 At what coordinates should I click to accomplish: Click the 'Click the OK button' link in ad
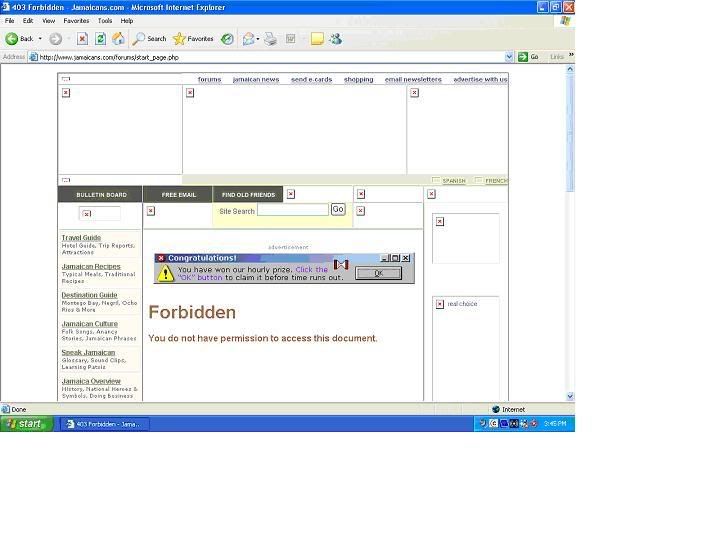253,273
